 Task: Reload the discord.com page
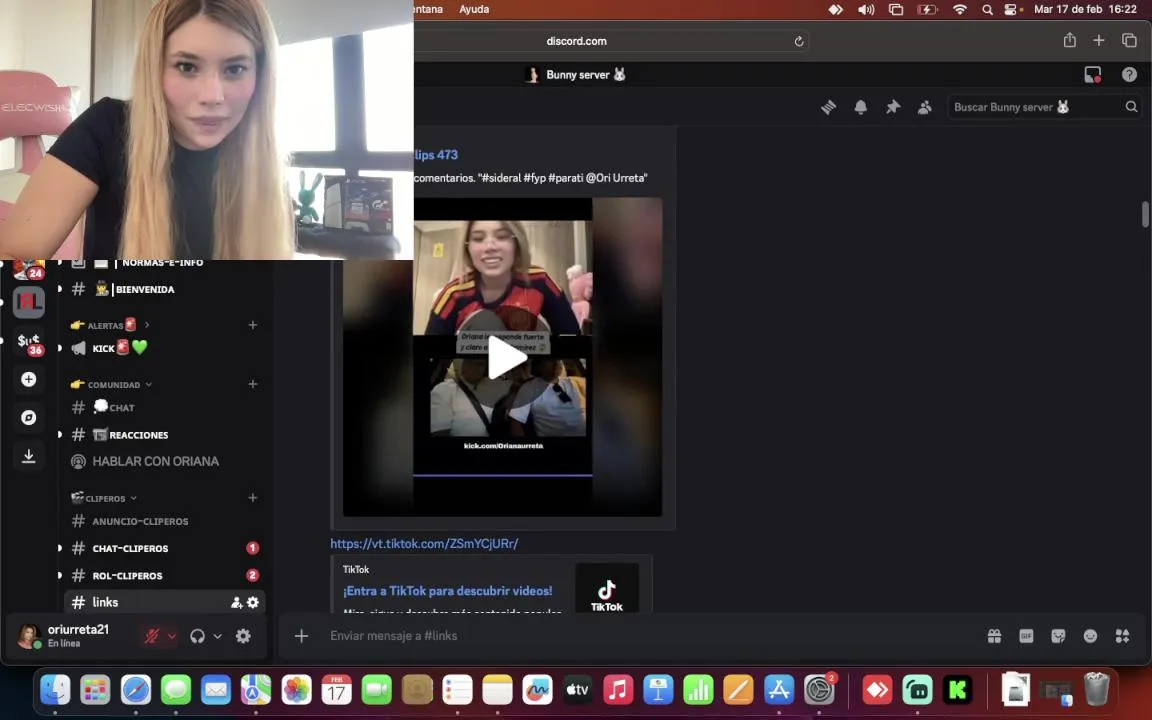click(799, 41)
